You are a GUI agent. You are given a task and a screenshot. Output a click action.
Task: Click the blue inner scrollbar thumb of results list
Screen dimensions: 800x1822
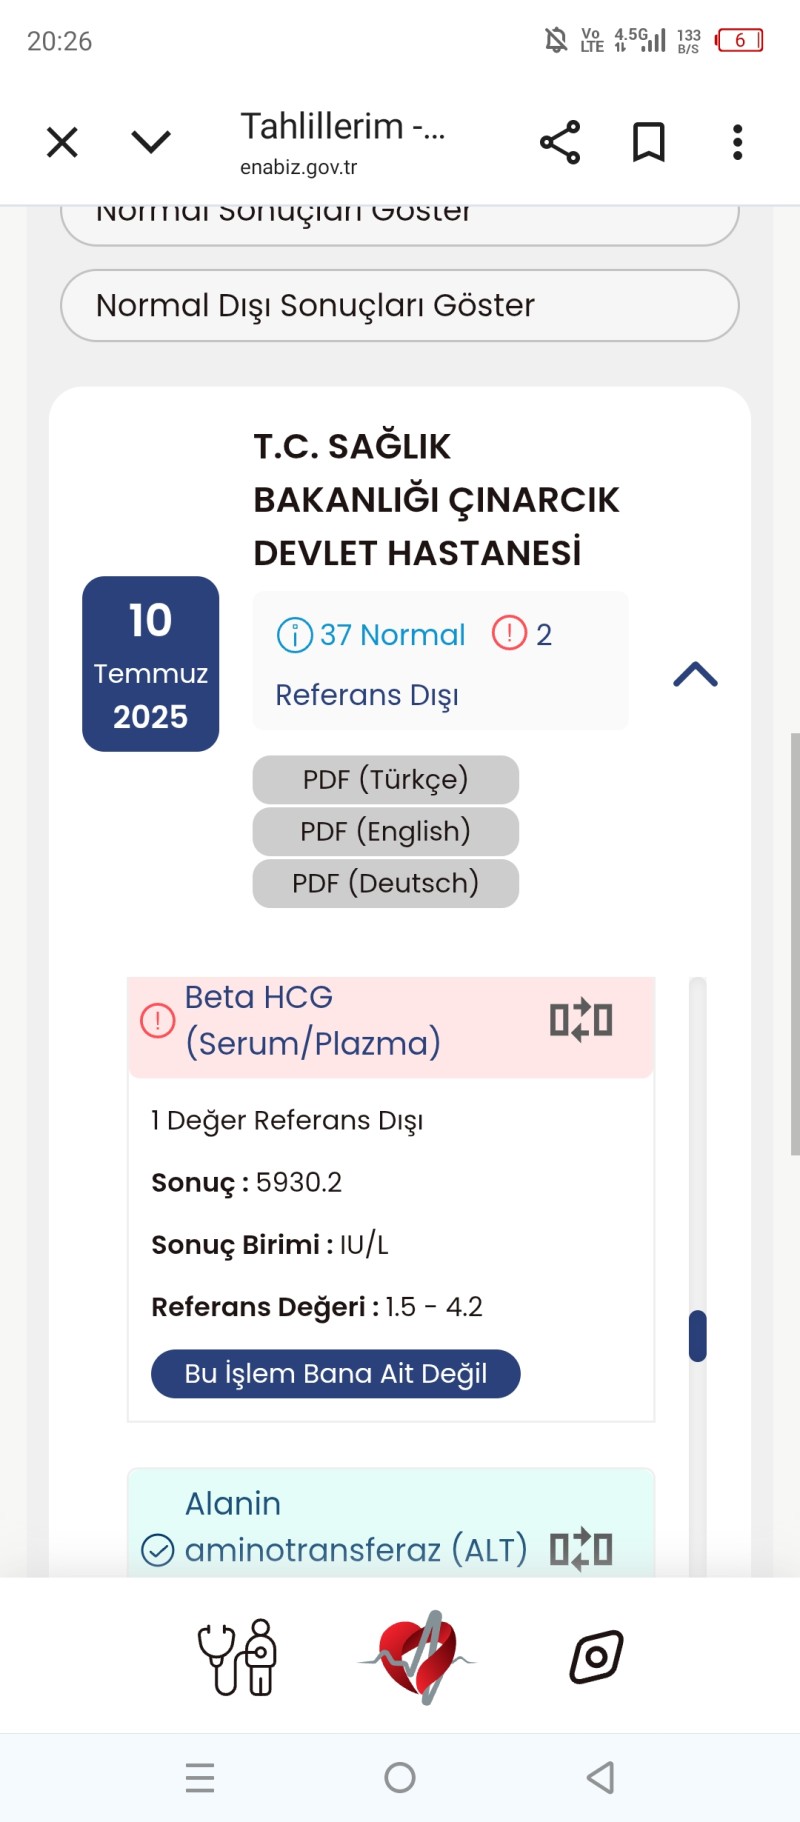coord(698,1336)
